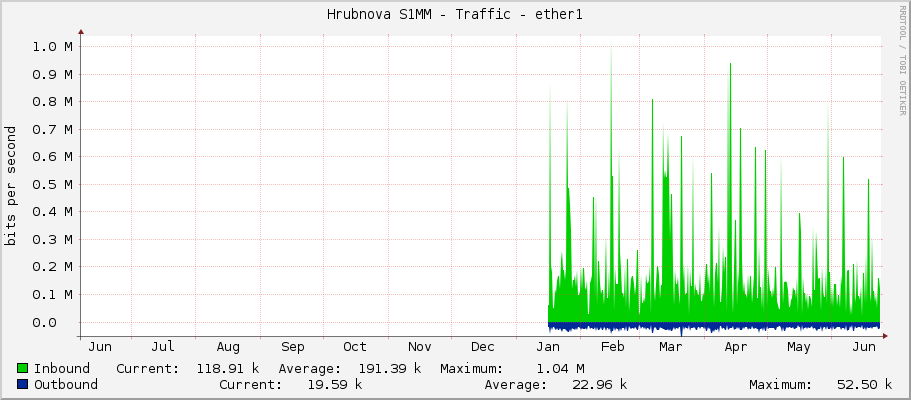Screen dimensions: 911x400
Task: Click the '0.8 M' y-axis label
Action: [52, 102]
